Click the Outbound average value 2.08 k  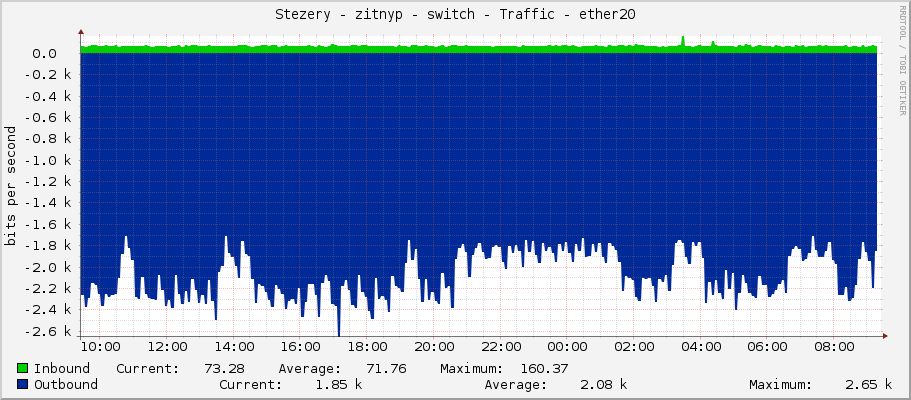pyautogui.click(x=604, y=384)
